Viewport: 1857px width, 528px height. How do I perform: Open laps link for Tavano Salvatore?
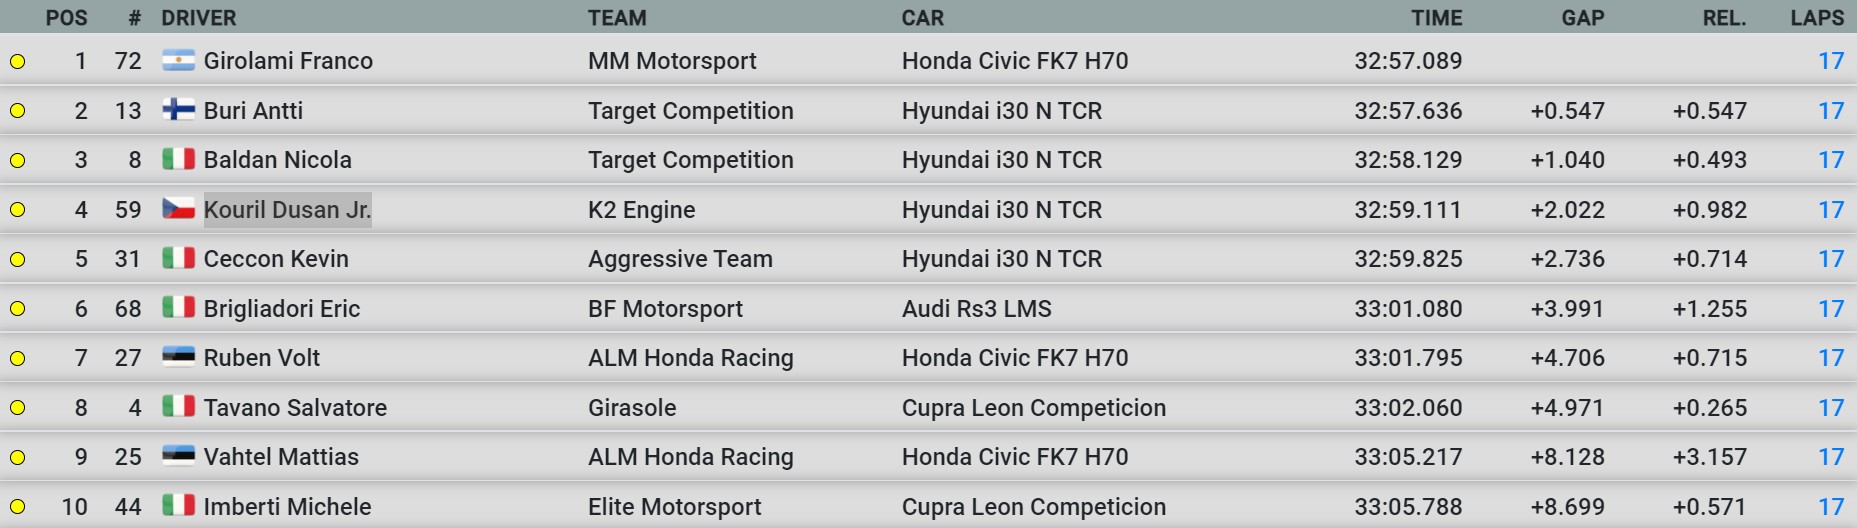pos(1831,408)
